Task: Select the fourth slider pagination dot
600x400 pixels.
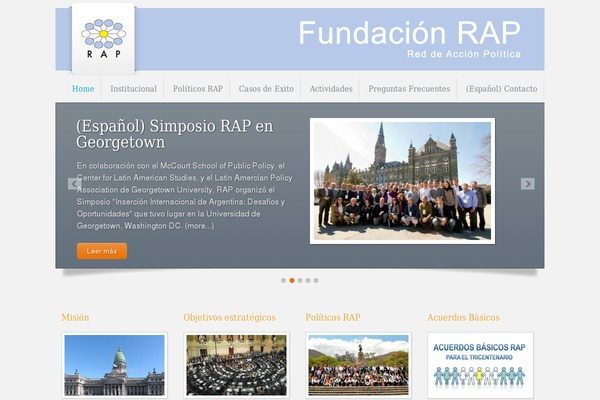Action: coord(308,281)
